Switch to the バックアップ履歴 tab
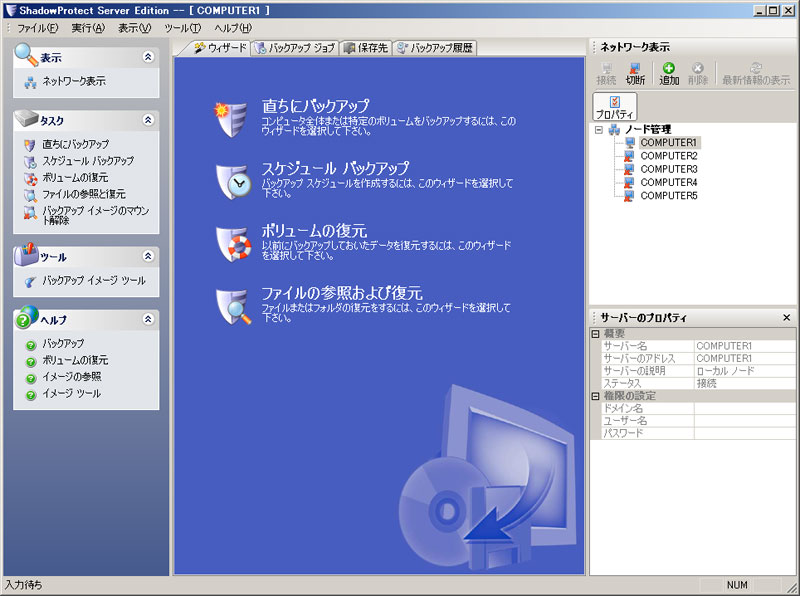Screen dimensions: 800x596 435,48
